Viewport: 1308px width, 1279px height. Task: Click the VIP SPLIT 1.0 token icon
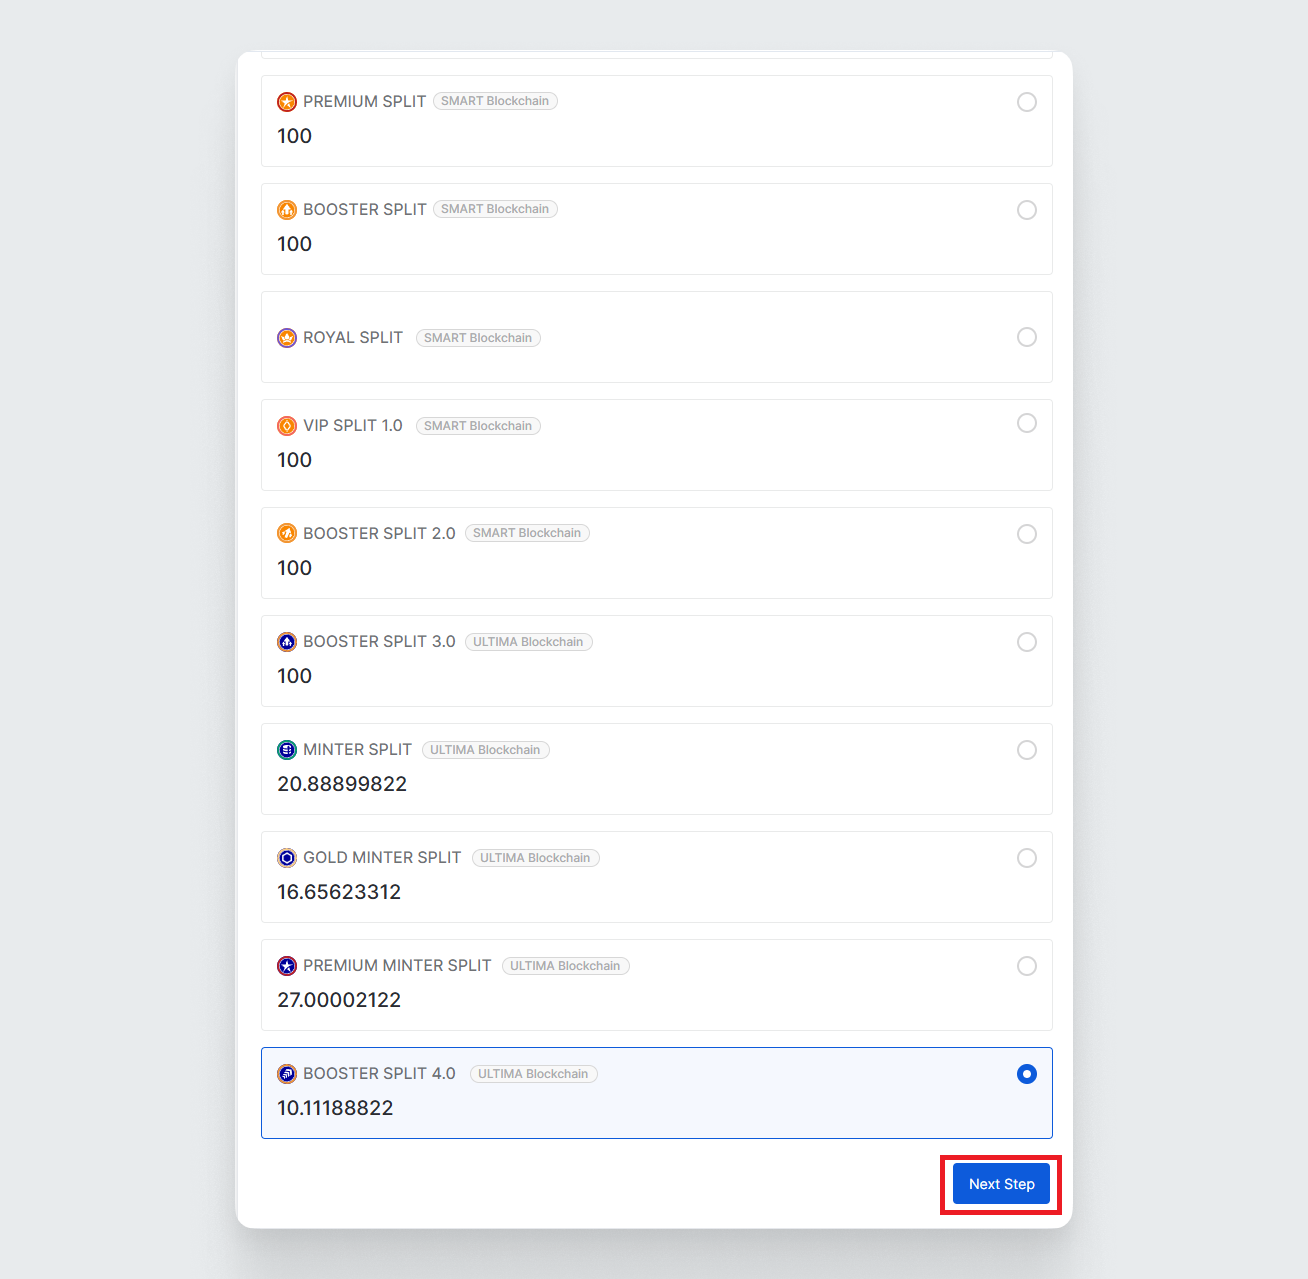pos(287,426)
